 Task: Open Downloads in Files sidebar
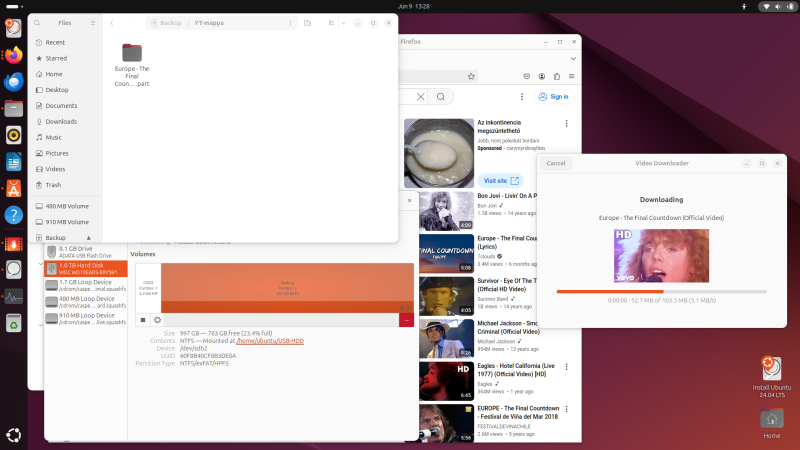click(65, 121)
